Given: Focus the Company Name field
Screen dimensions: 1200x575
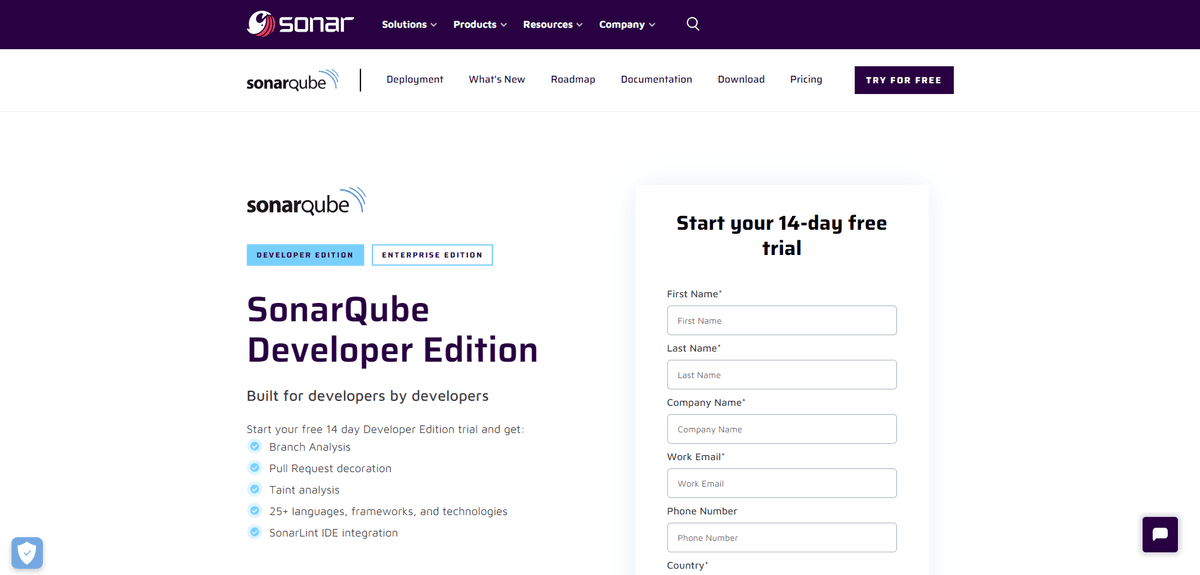Looking at the screenshot, I should (x=782, y=429).
